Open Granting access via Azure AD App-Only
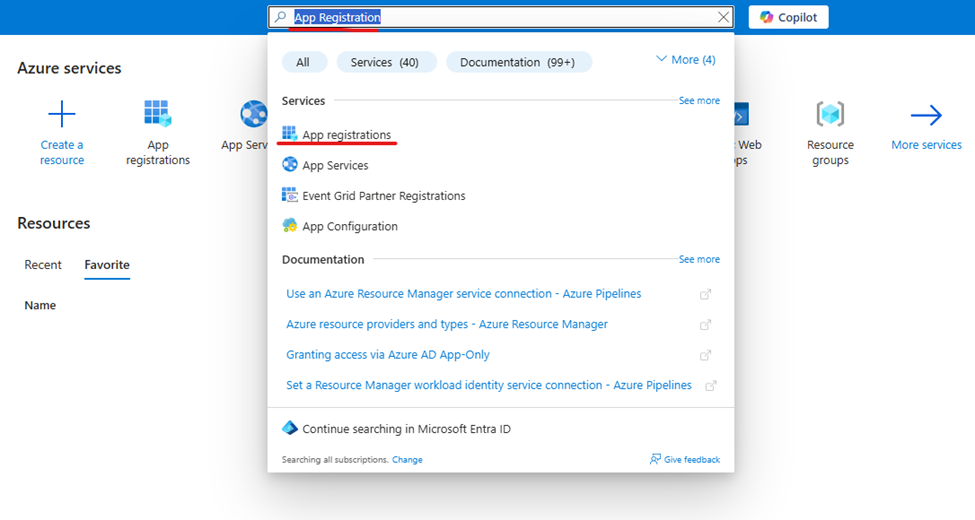 (x=388, y=355)
